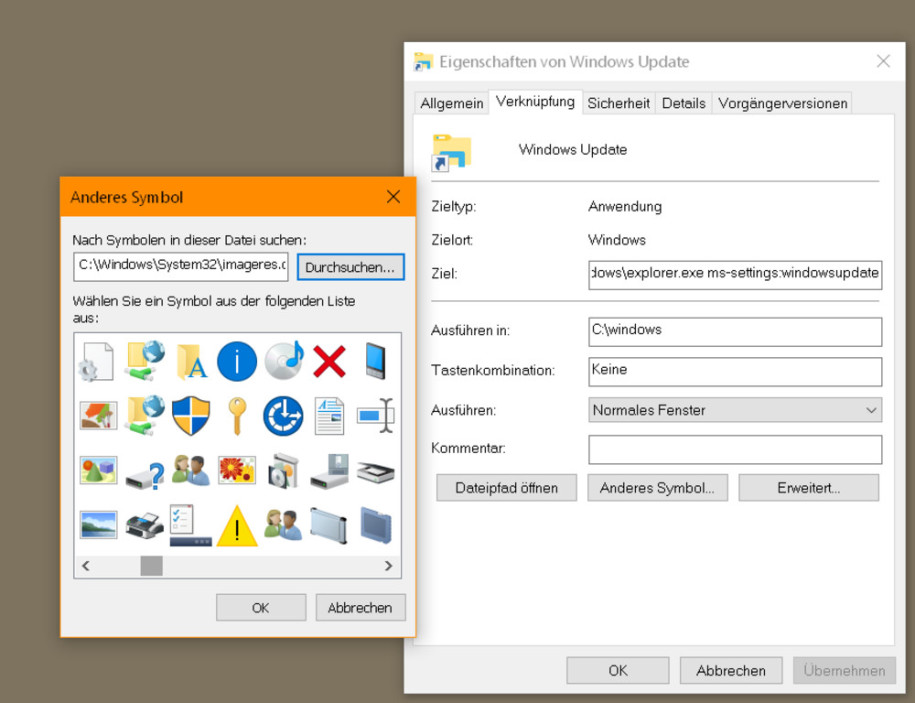Viewport: 915px width, 703px height.
Task: Click the Anderes Symbol... button
Action: 657,488
